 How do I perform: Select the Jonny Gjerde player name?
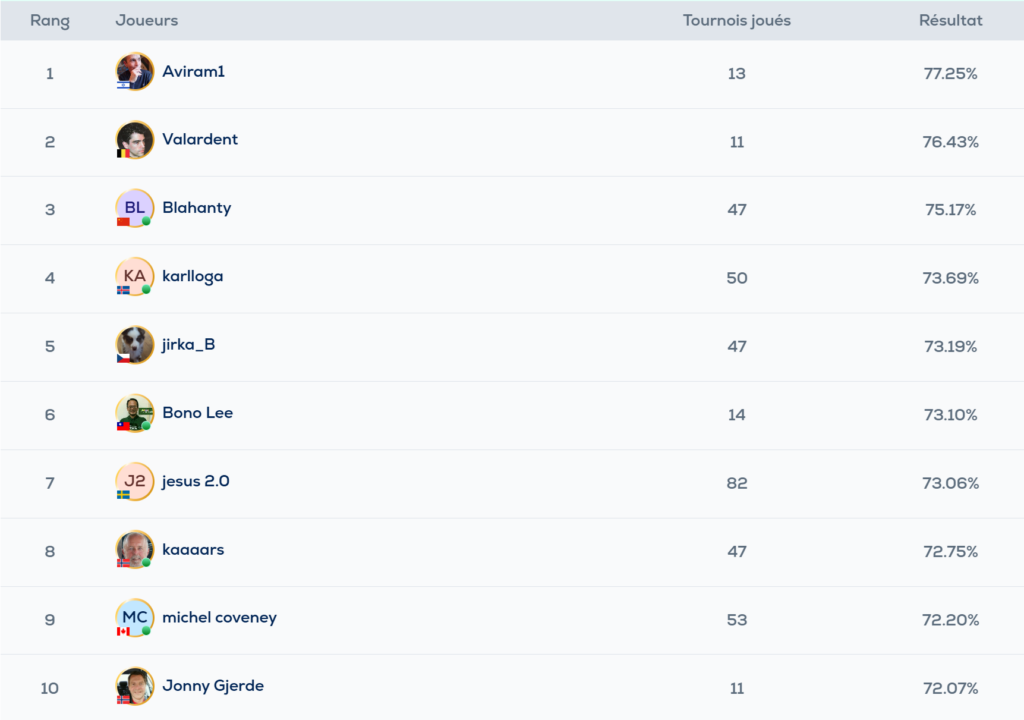pos(213,686)
